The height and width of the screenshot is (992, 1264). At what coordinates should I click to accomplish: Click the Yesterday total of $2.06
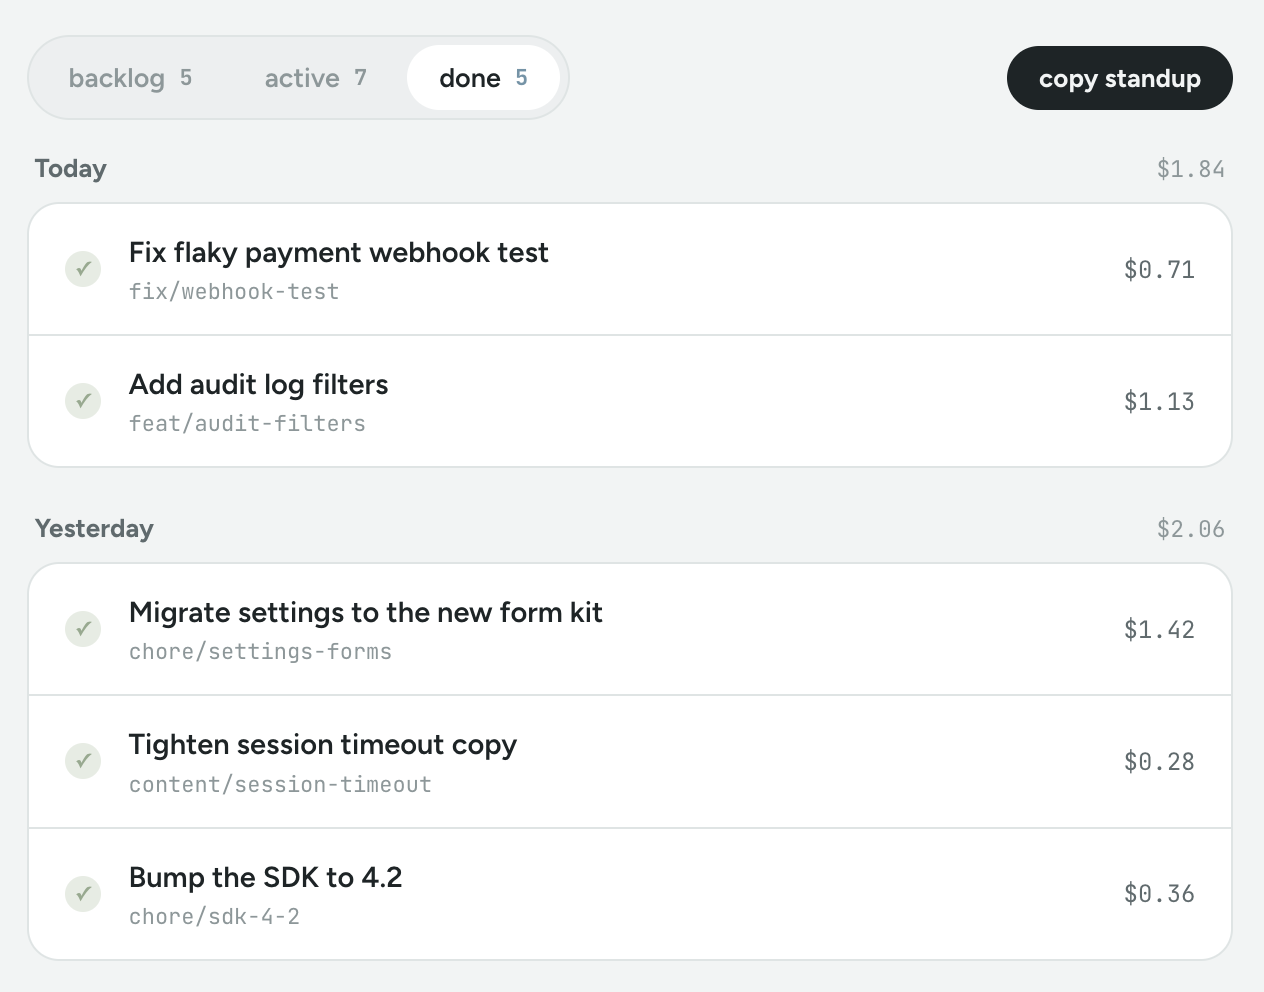pyautogui.click(x=1190, y=528)
